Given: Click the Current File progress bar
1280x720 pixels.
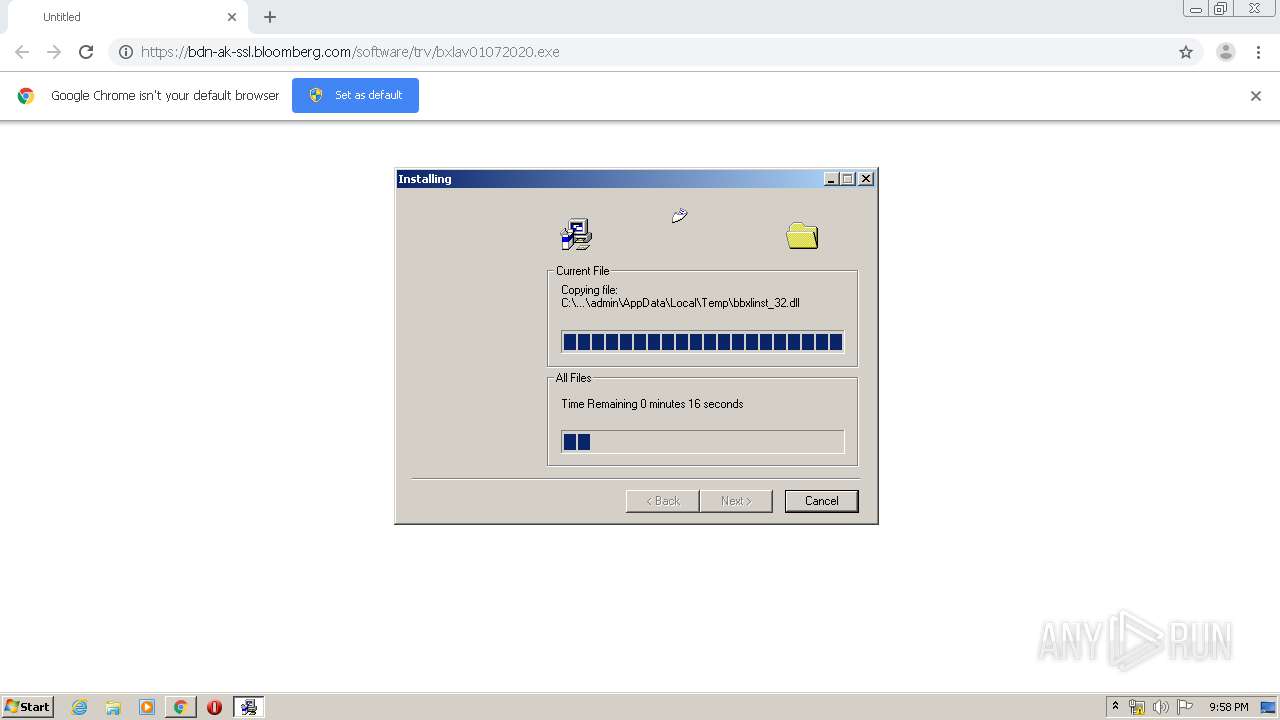Looking at the screenshot, I should tap(703, 342).
